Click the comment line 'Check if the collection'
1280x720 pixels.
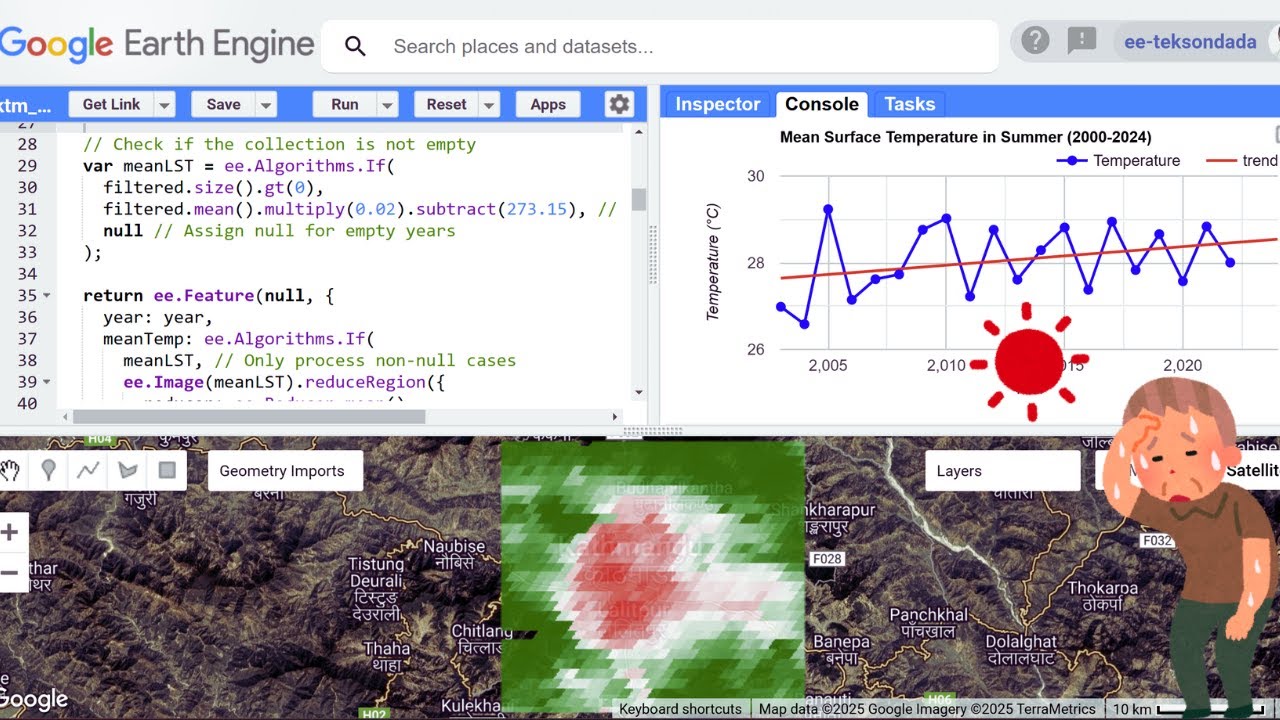(280, 144)
